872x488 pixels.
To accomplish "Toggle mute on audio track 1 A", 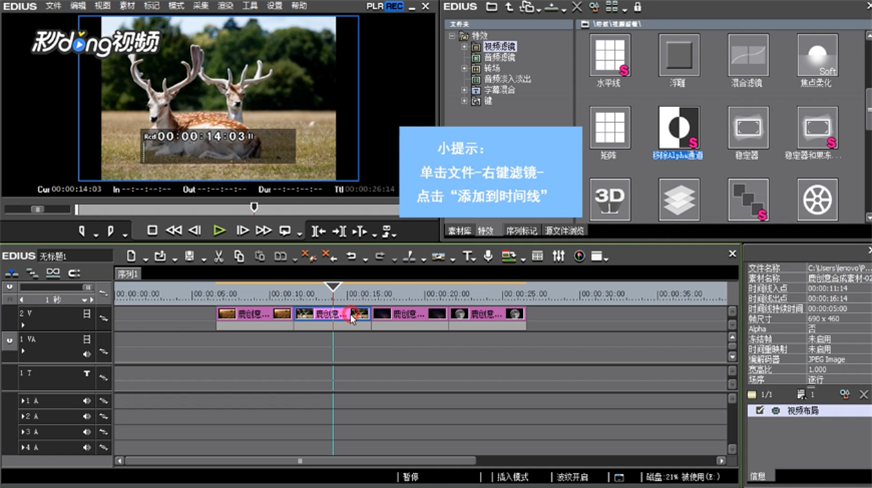I will [x=87, y=401].
